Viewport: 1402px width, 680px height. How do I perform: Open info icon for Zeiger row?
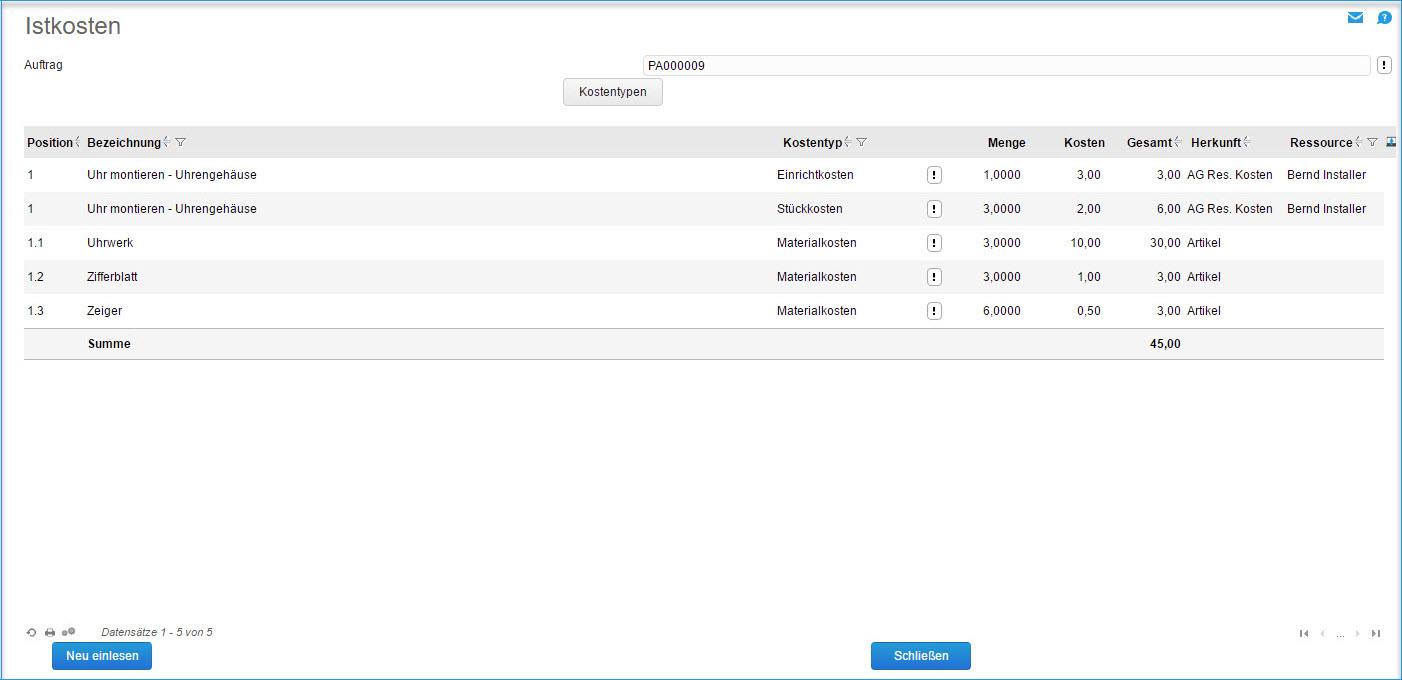(x=934, y=311)
